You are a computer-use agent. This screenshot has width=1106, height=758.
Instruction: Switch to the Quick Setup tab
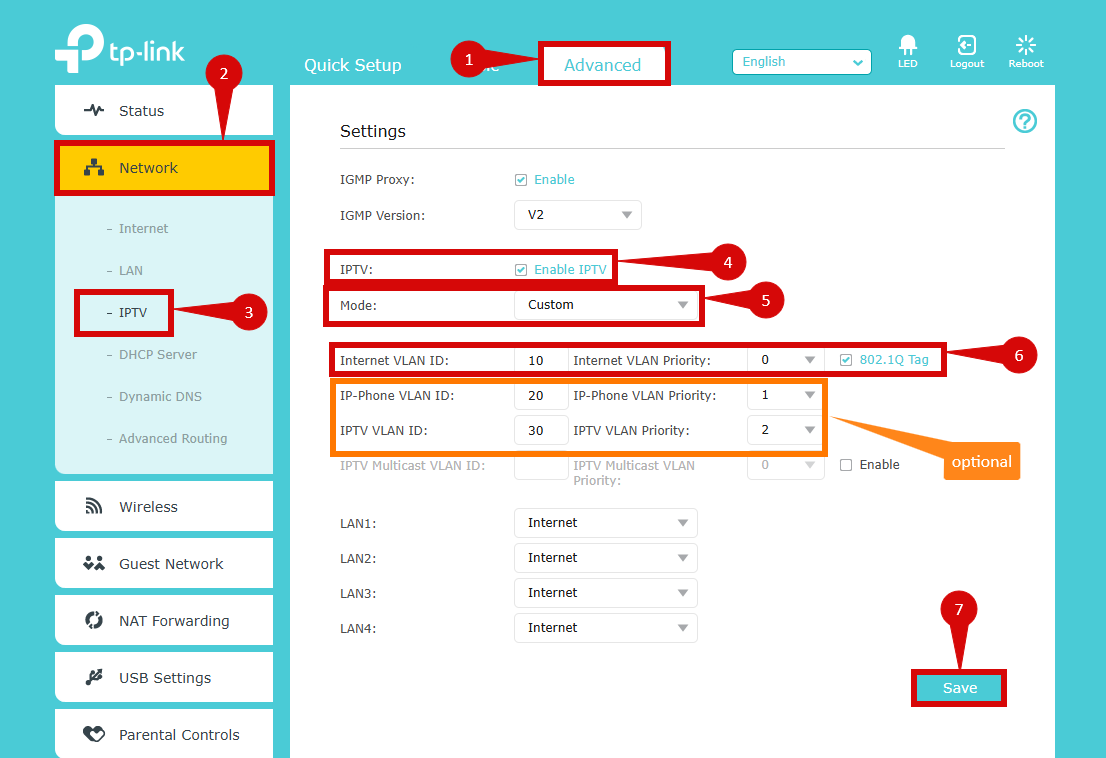[352, 65]
